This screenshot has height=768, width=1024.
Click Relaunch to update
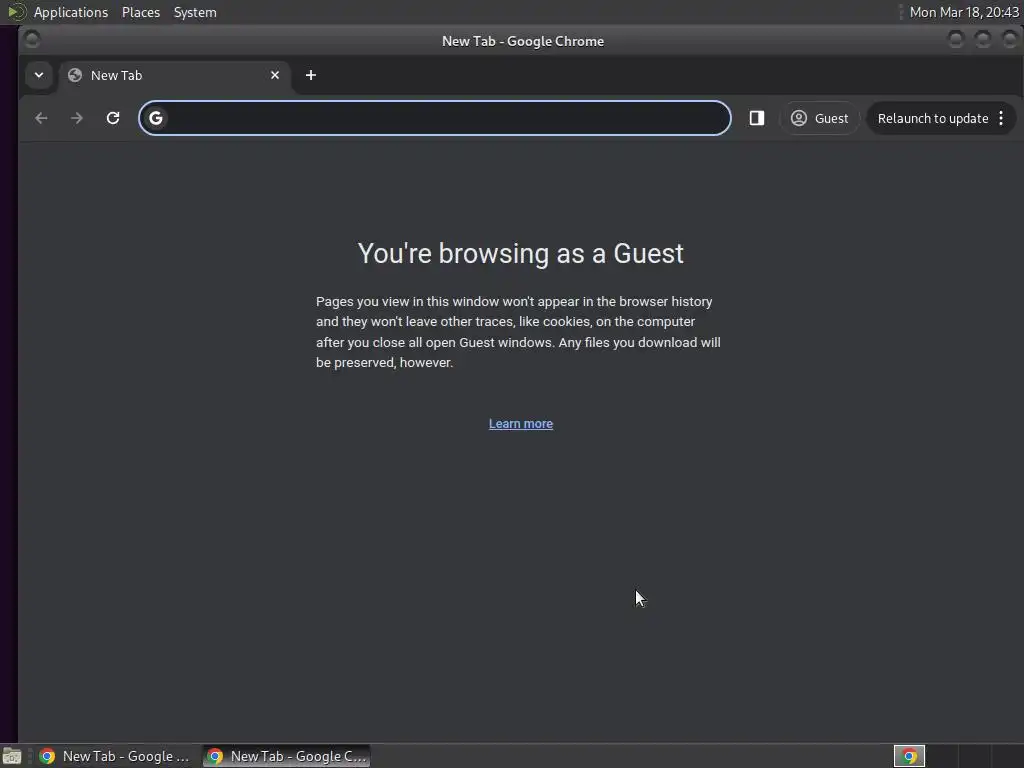pos(933,118)
